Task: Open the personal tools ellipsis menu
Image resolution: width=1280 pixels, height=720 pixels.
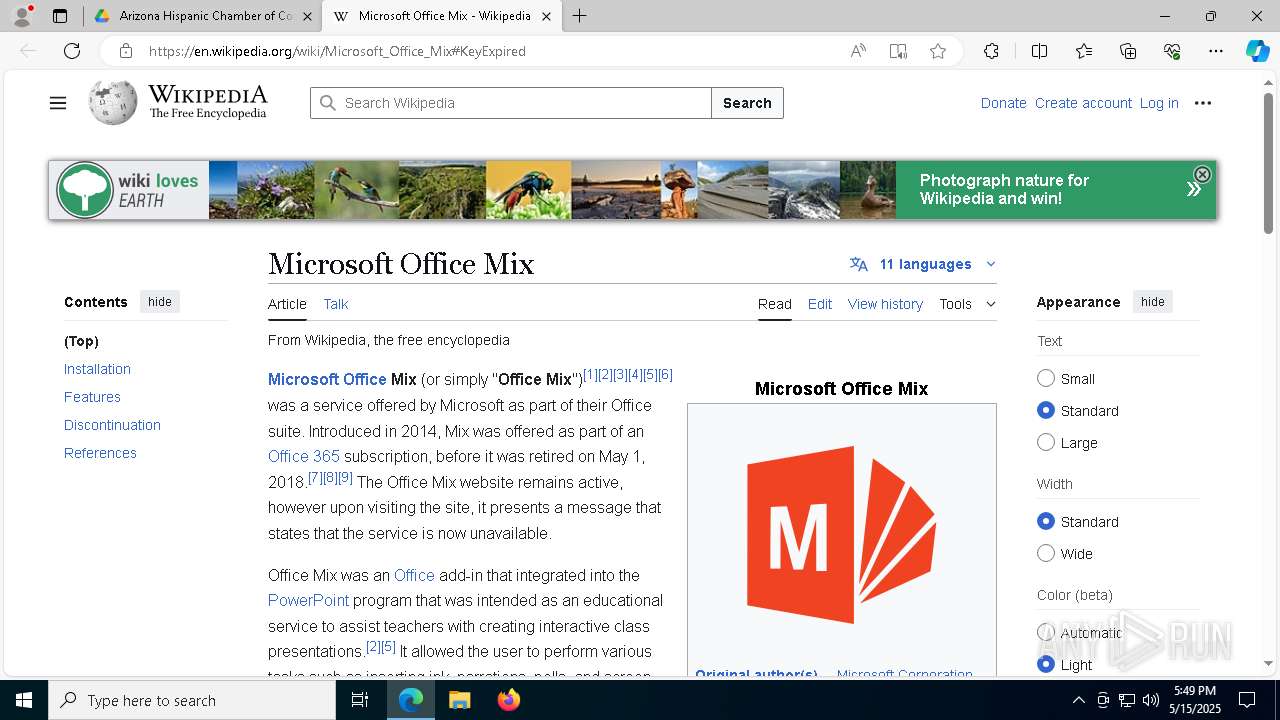Action: (1203, 103)
